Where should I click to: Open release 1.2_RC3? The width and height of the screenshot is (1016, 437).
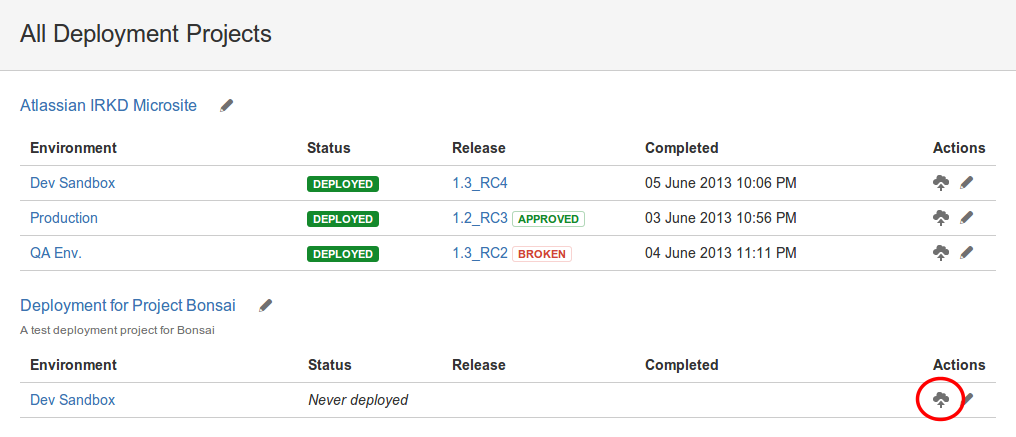click(479, 218)
